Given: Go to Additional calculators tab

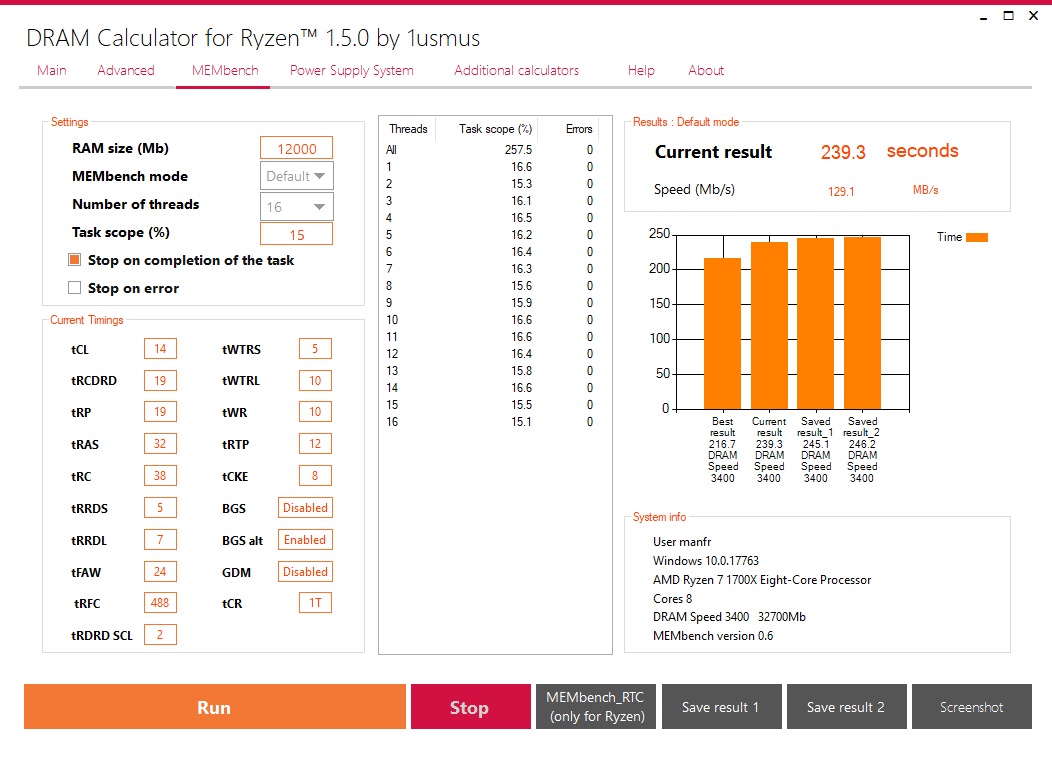Looking at the screenshot, I should [516, 70].
